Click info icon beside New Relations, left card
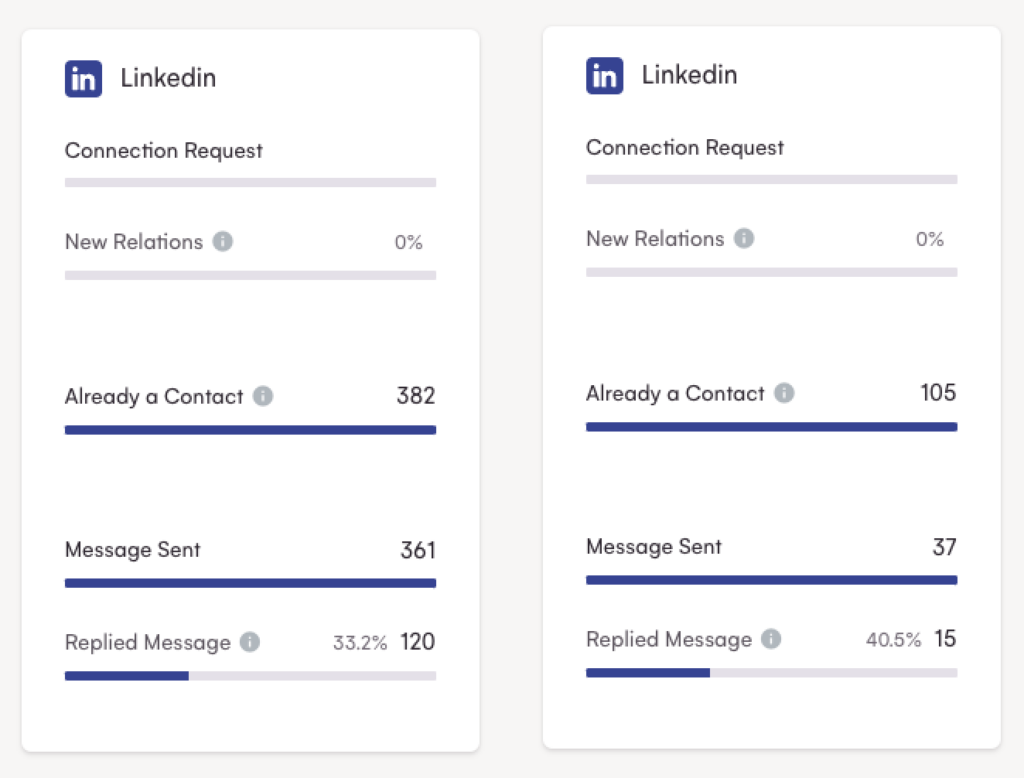The image size is (1024, 778). (x=223, y=242)
